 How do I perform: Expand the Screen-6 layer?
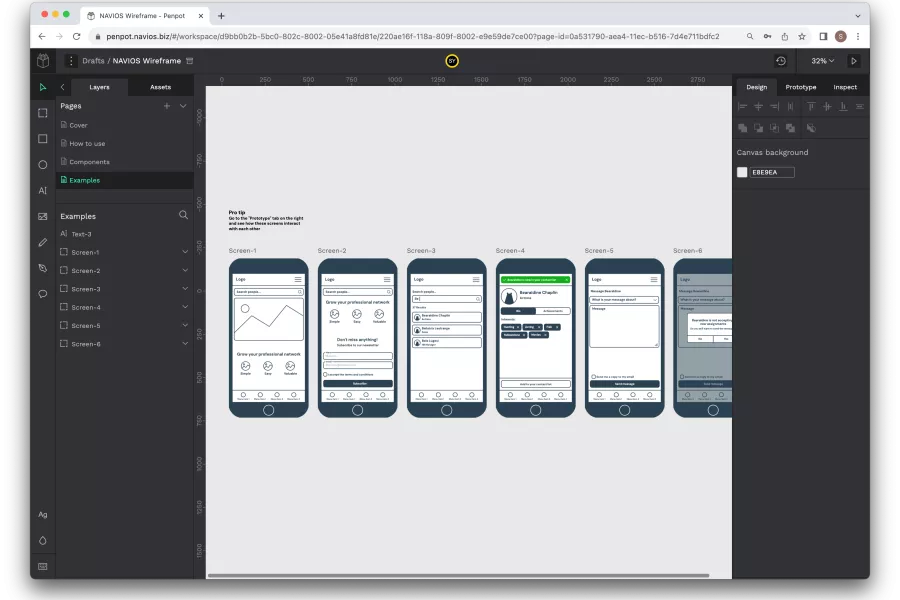[185, 344]
